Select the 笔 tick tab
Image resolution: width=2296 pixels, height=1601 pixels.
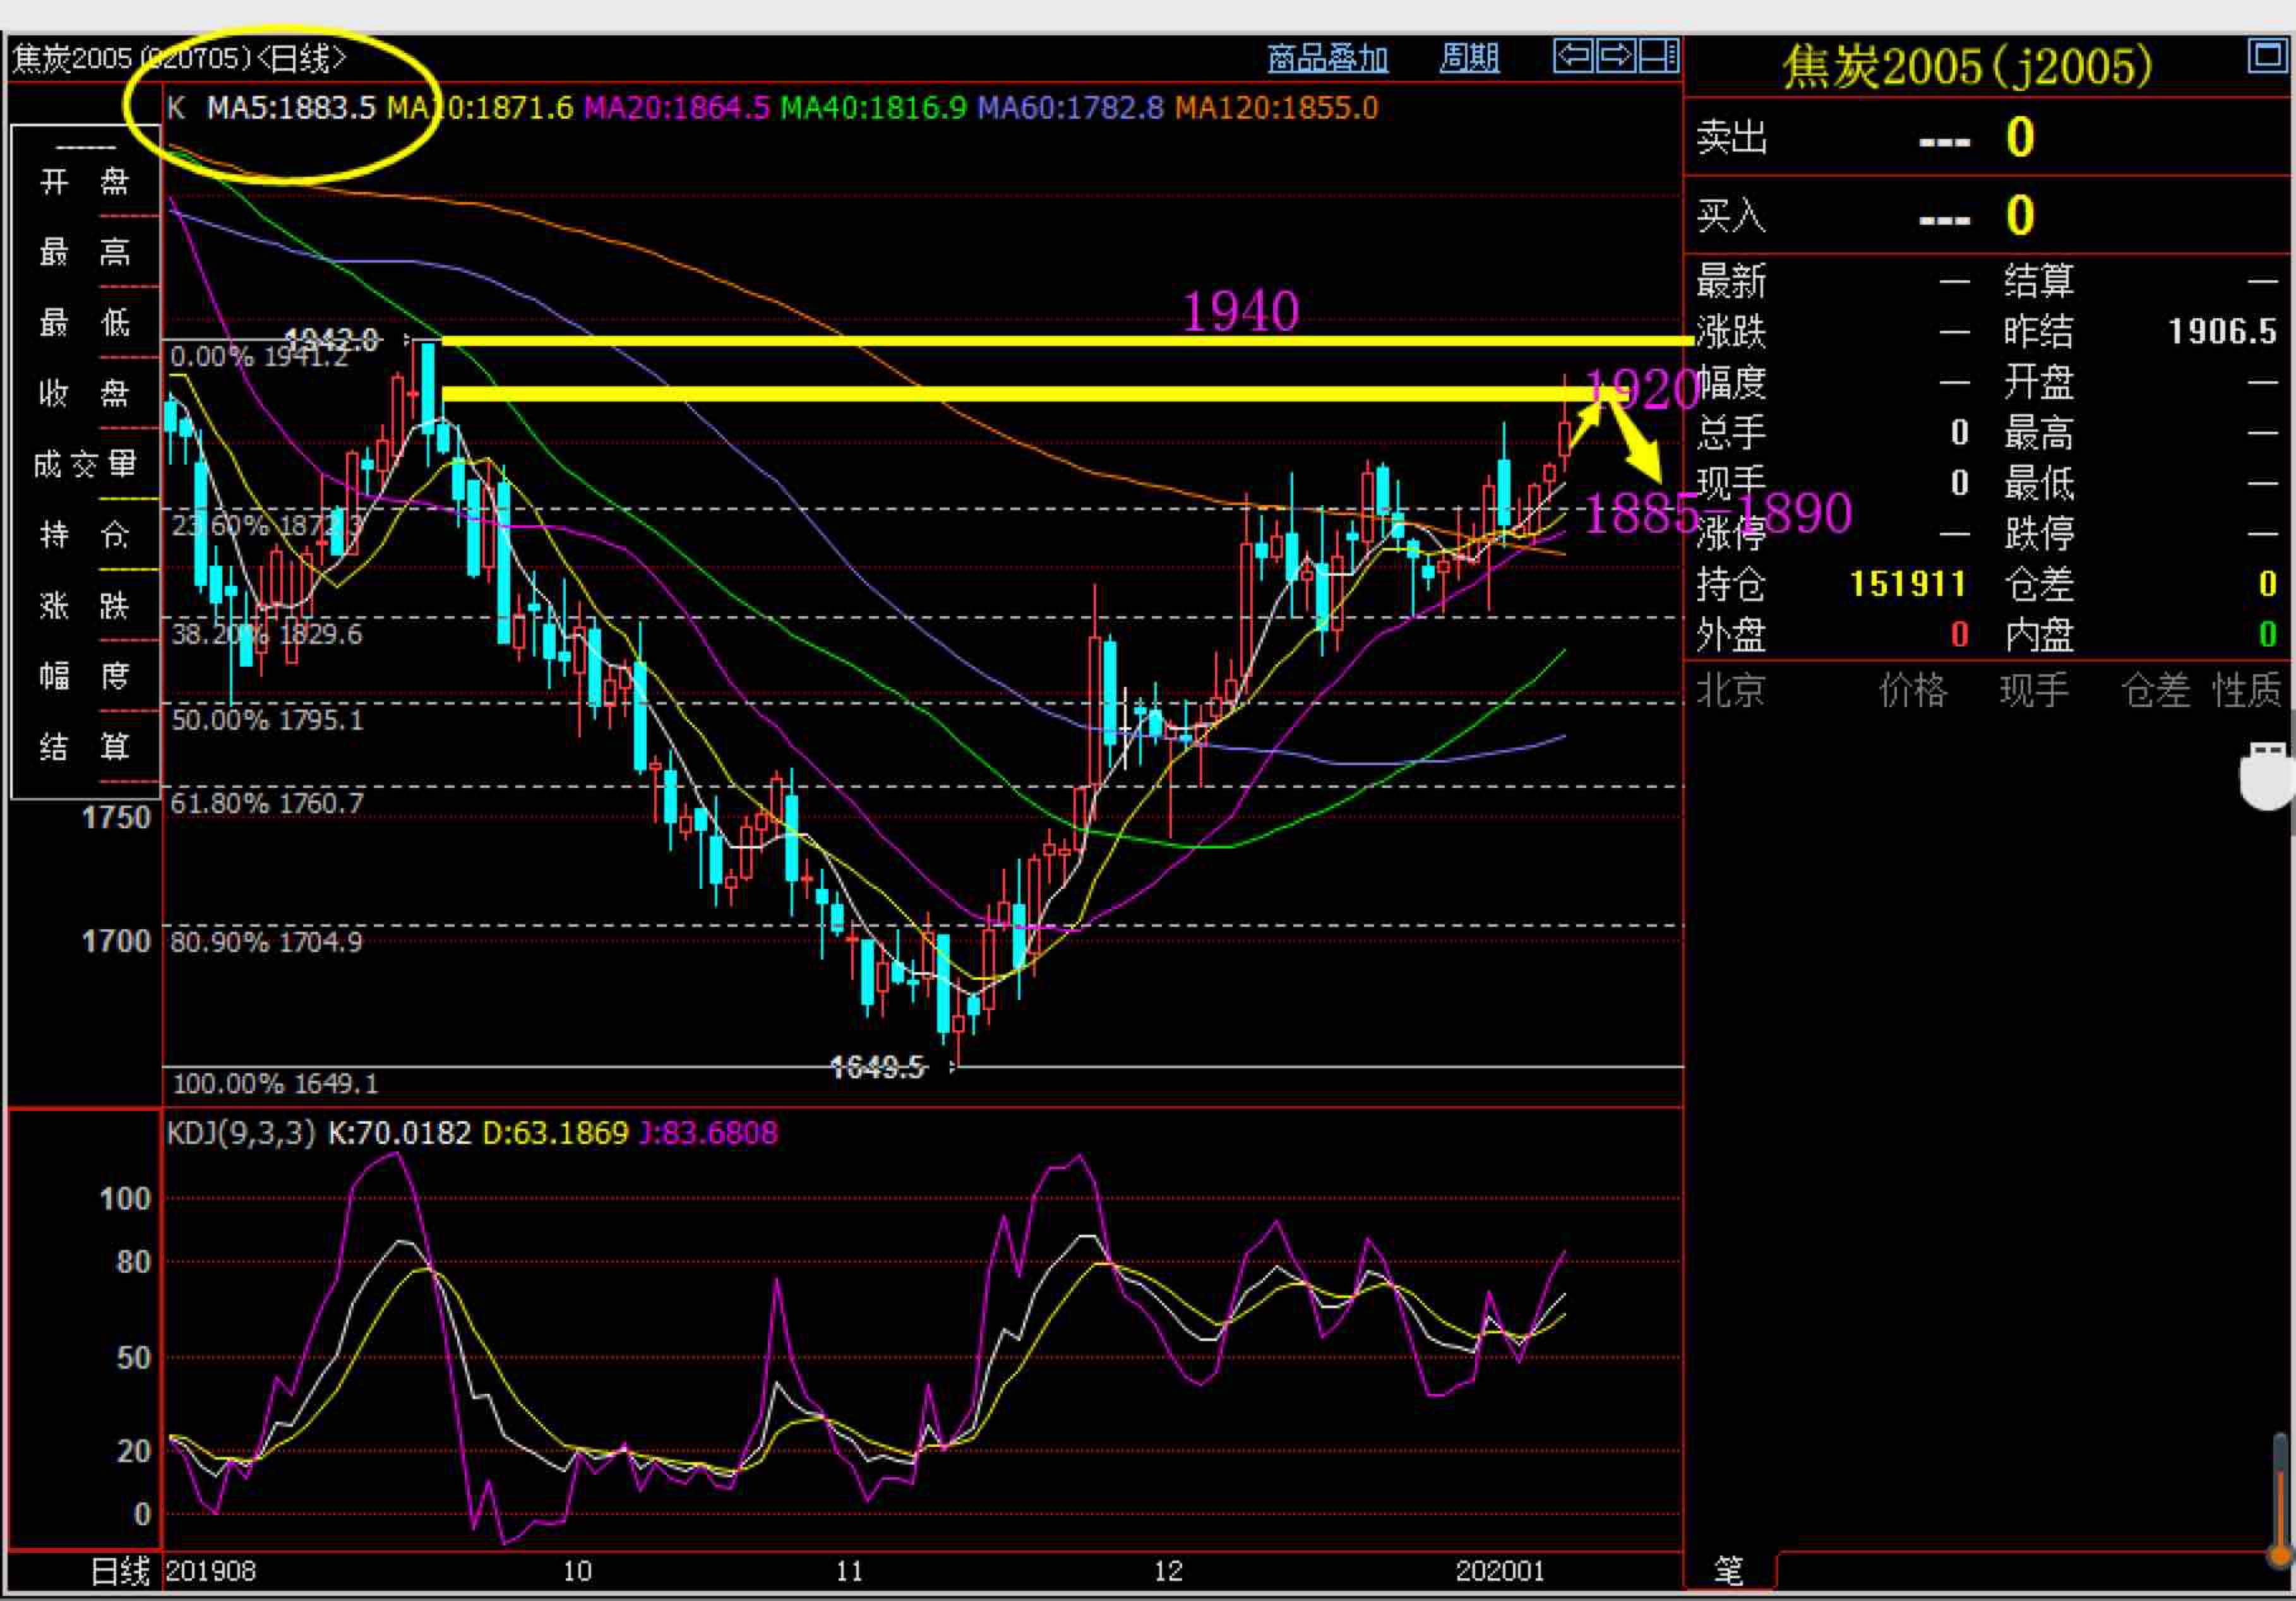point(1729,1570)
